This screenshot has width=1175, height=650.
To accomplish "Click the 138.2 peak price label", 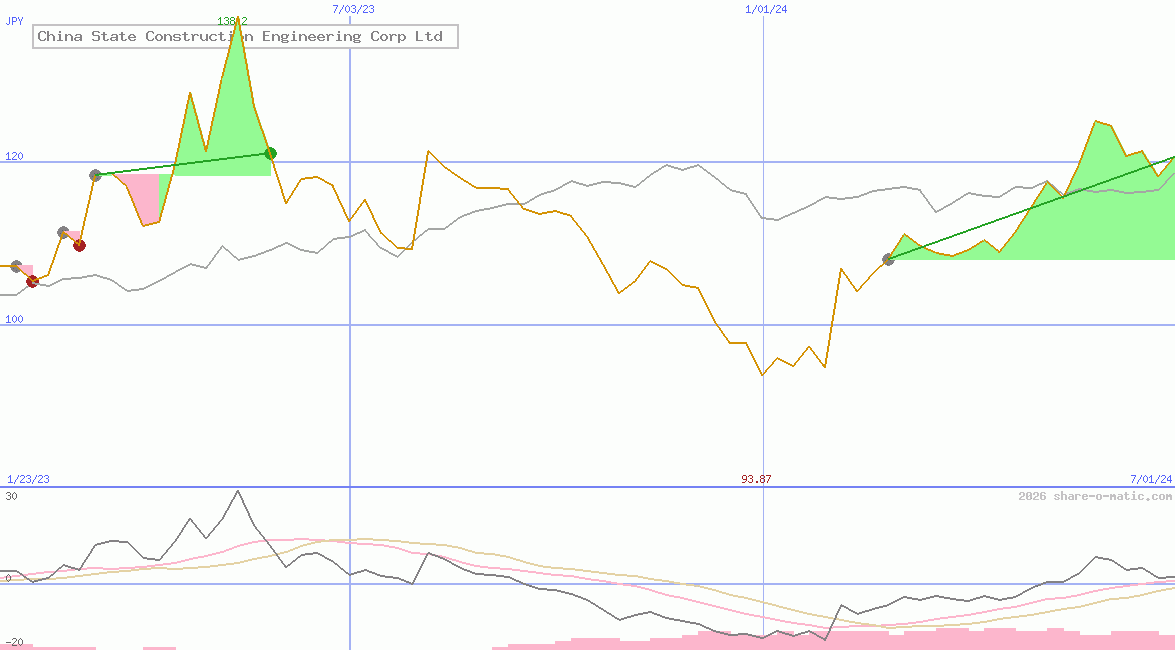I will point(232,20).
